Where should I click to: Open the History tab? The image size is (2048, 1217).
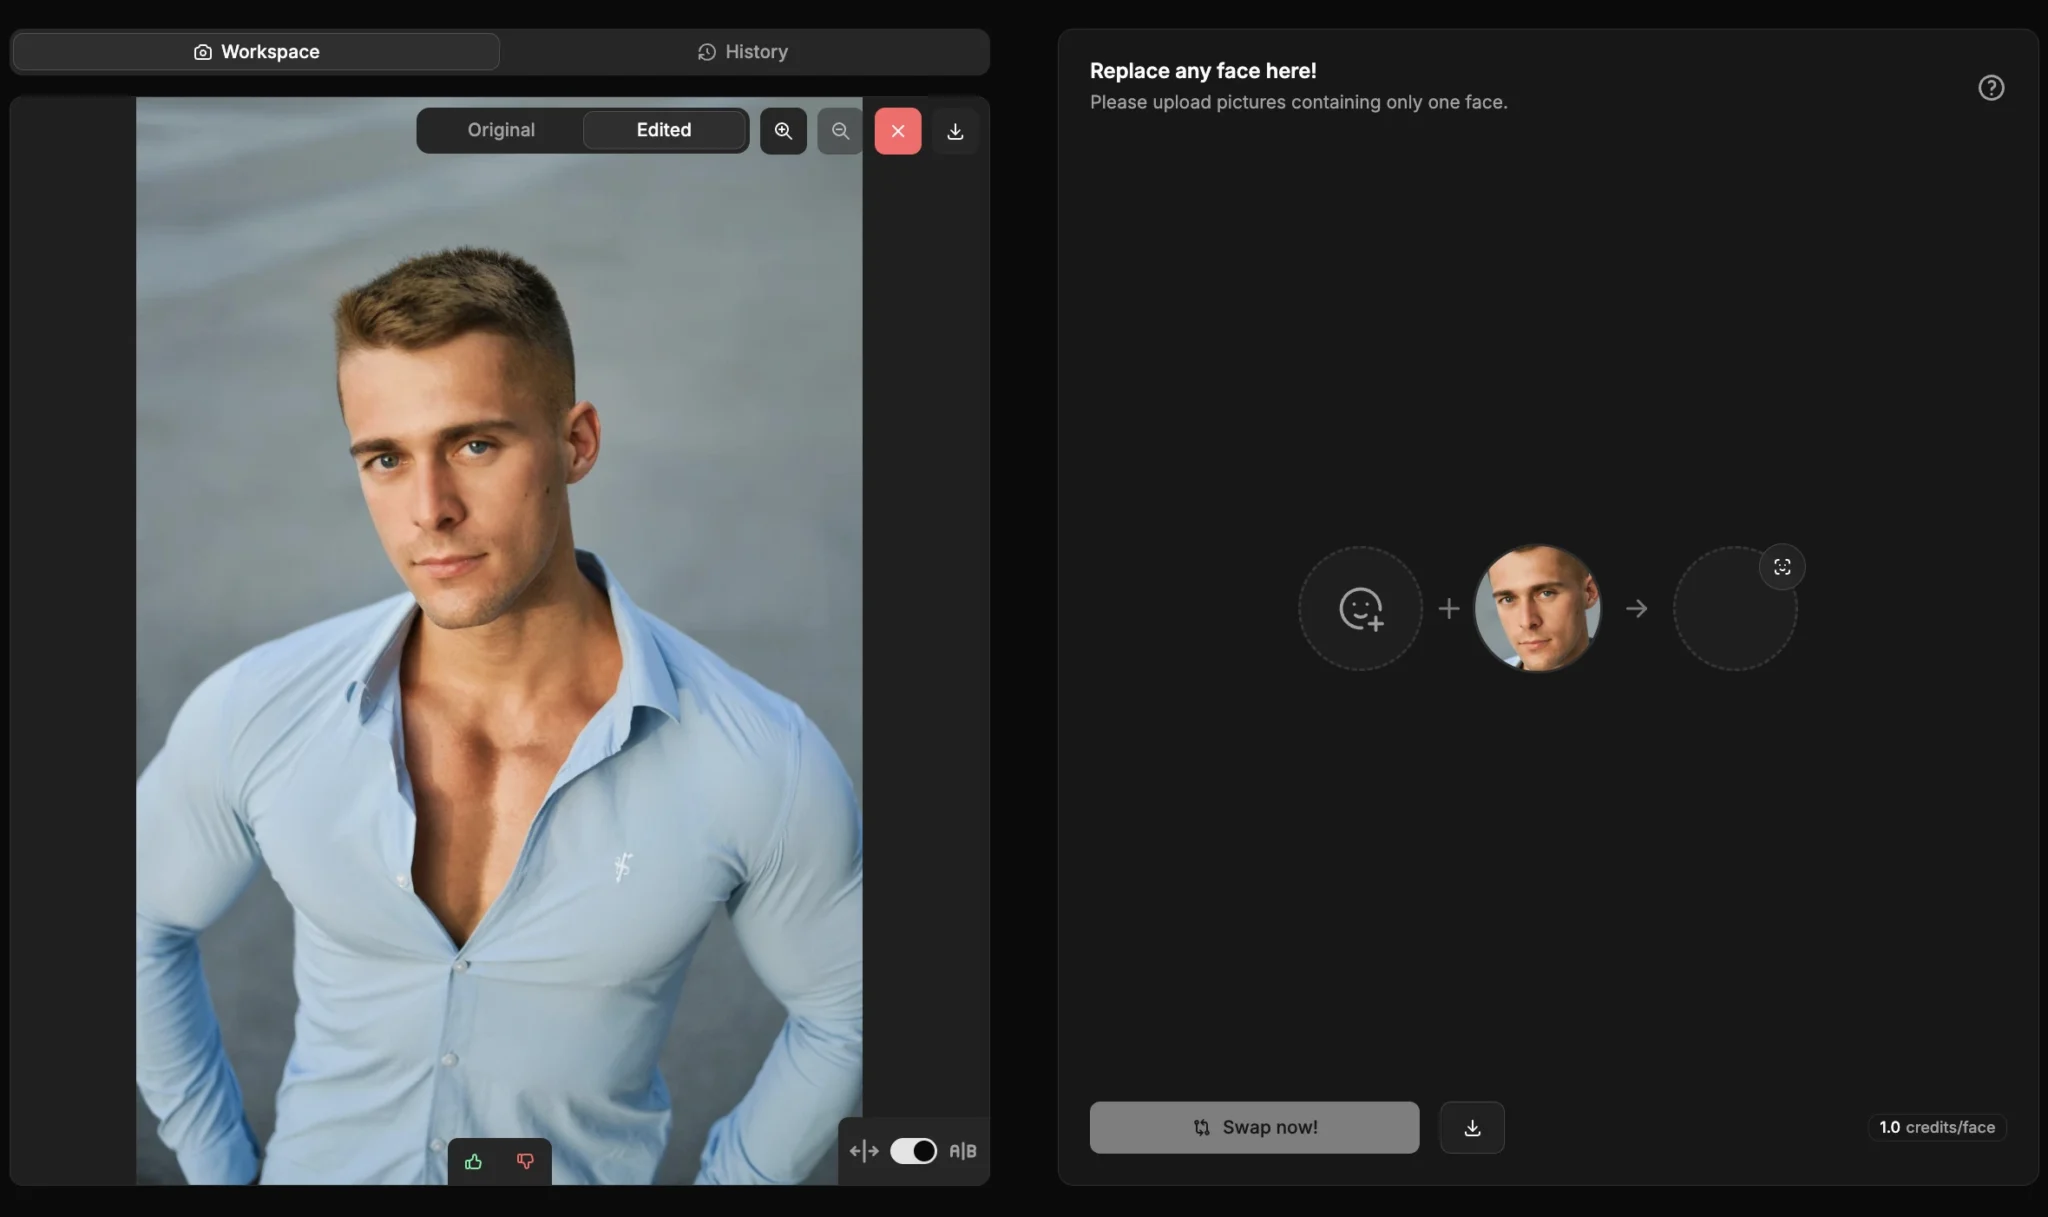tap(742, 52)
